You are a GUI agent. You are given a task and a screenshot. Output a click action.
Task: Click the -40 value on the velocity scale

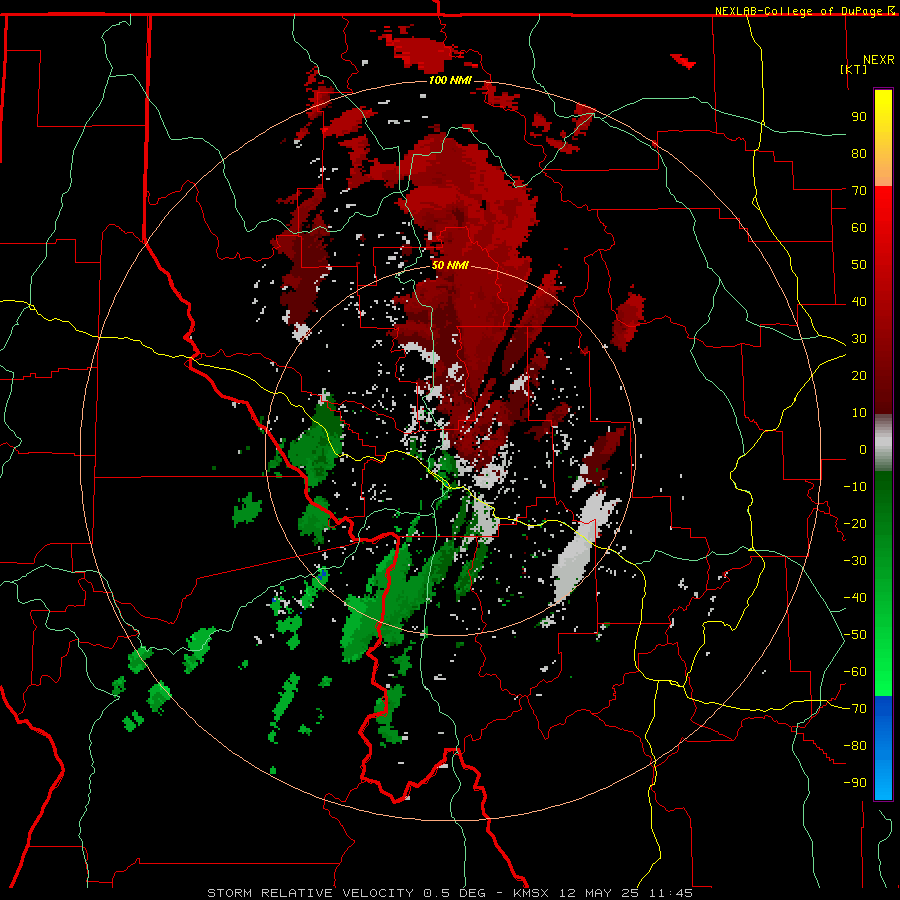pos(855,598)
